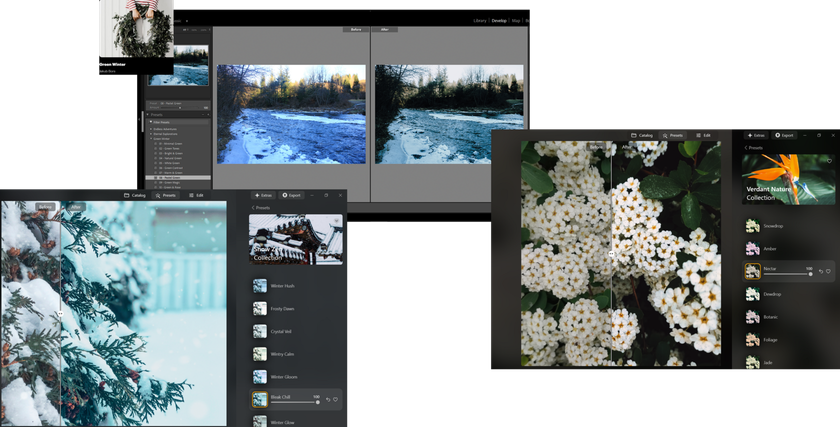Open the Filter Presets dropdown in Lightroom
Screen dimensions: 840x427
click(x=178, y=122)
